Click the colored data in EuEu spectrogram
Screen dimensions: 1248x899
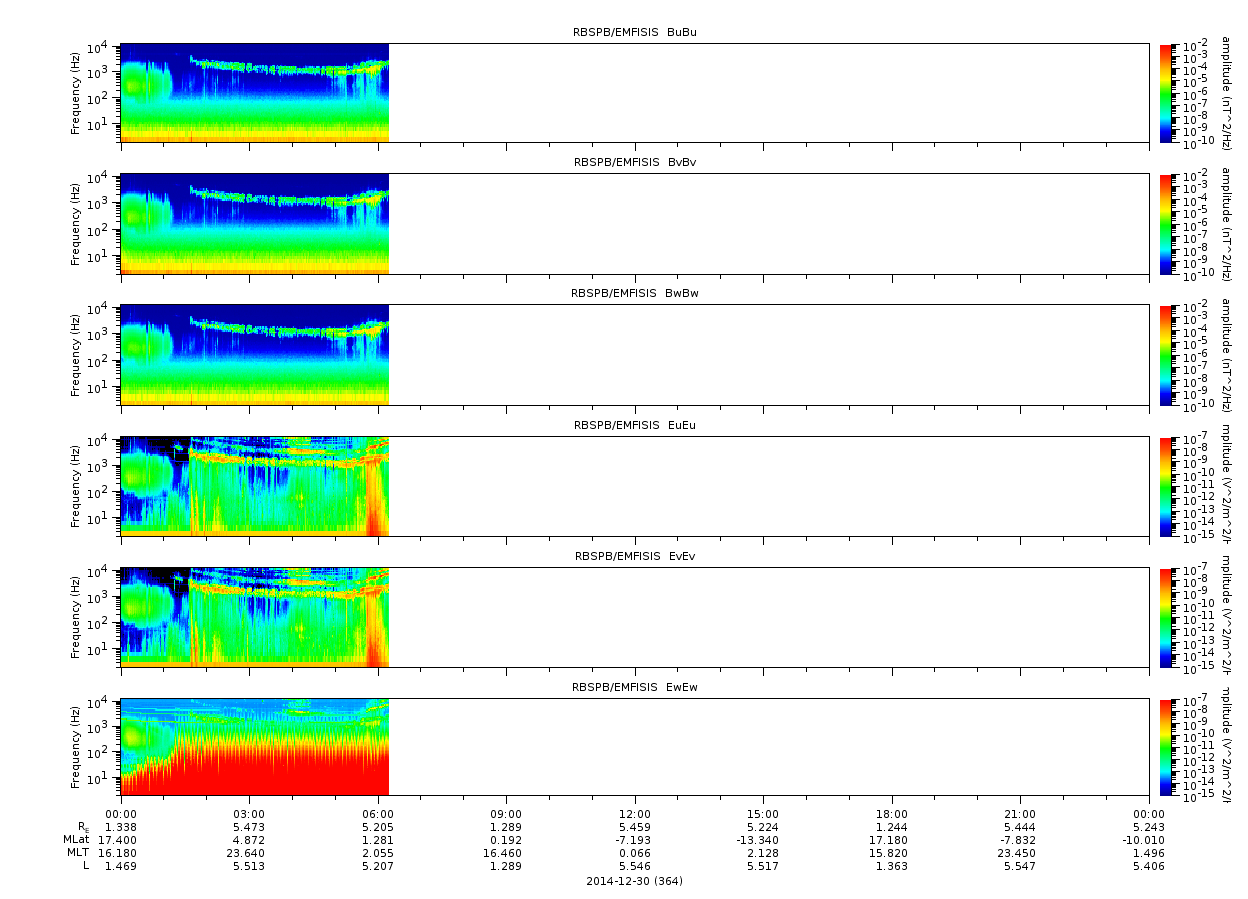pyautogui.click(x=280, y=490)
